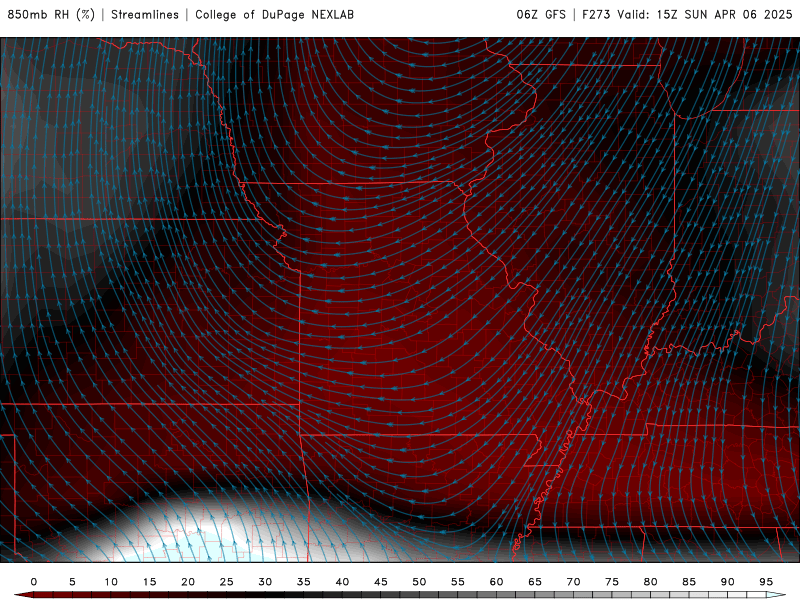800x600 pixels.
Task: Click the colorbar label "0"
Action: (x=34, y=582)
